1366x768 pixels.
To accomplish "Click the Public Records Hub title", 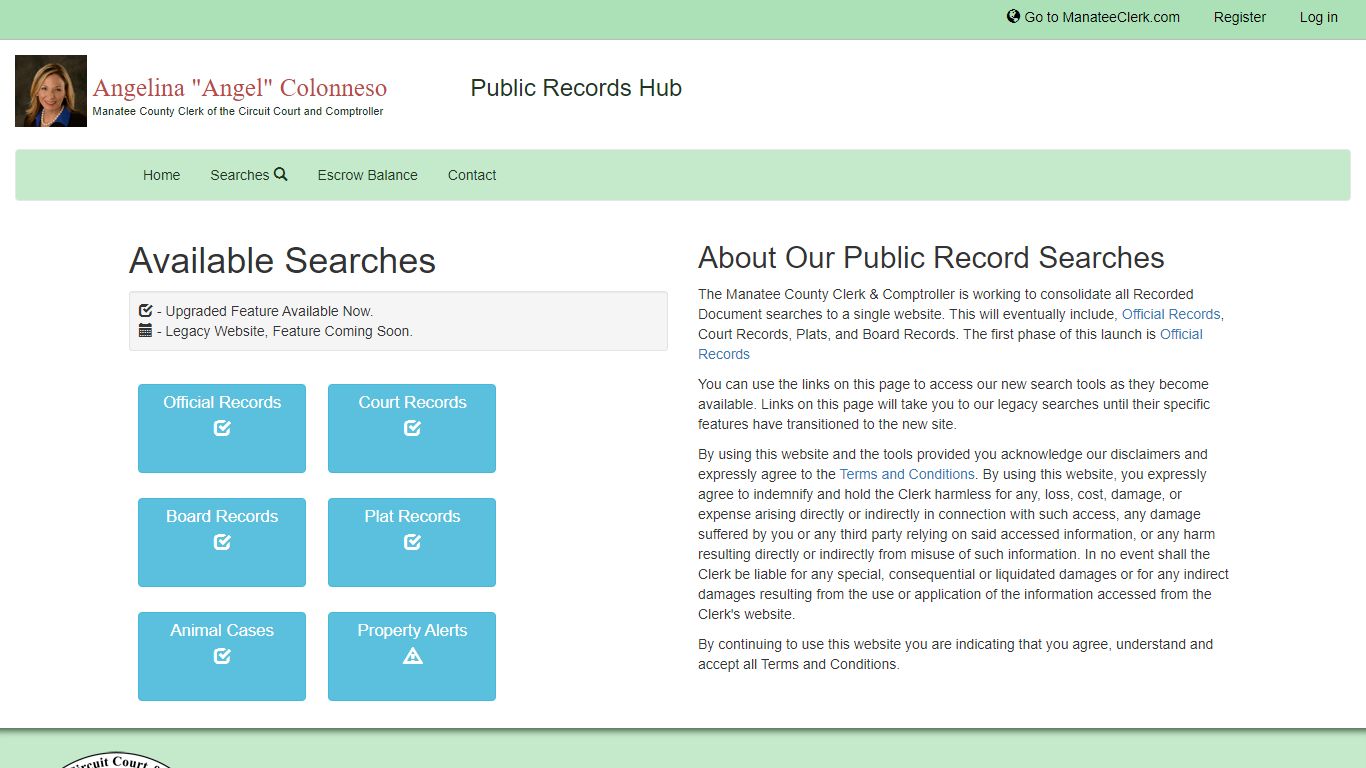I will pos(576,88).
